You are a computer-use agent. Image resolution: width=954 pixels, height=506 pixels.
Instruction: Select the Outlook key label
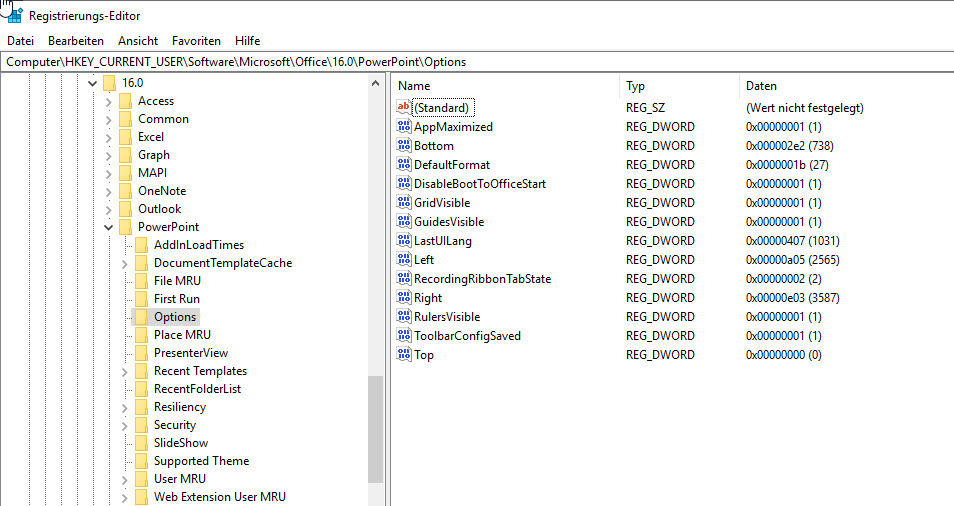click(159, 209)
